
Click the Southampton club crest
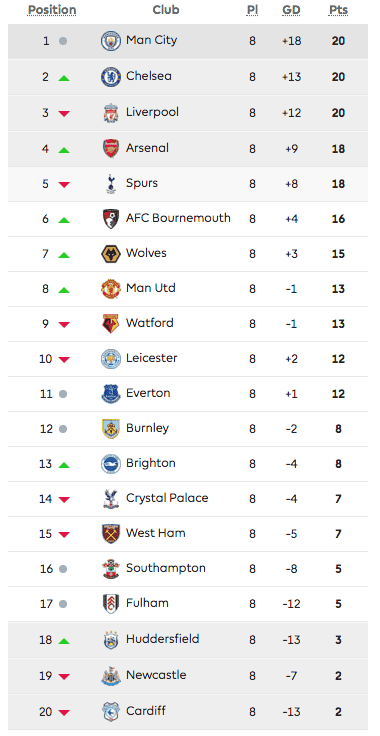[x=111, y=569]
